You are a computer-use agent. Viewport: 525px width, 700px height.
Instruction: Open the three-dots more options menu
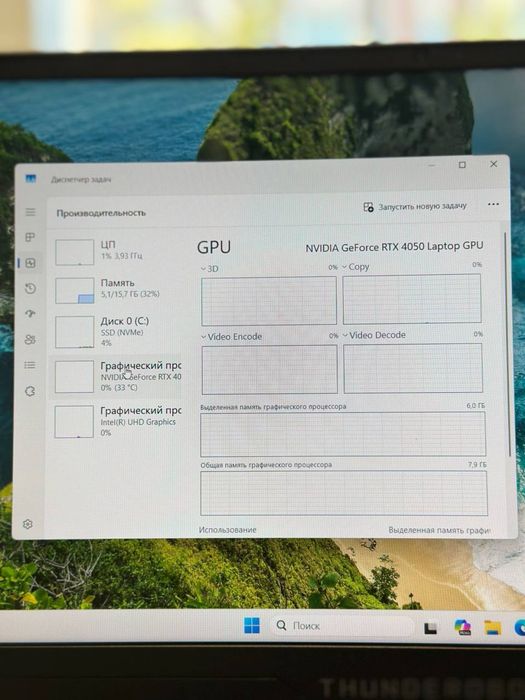(493, 204)
